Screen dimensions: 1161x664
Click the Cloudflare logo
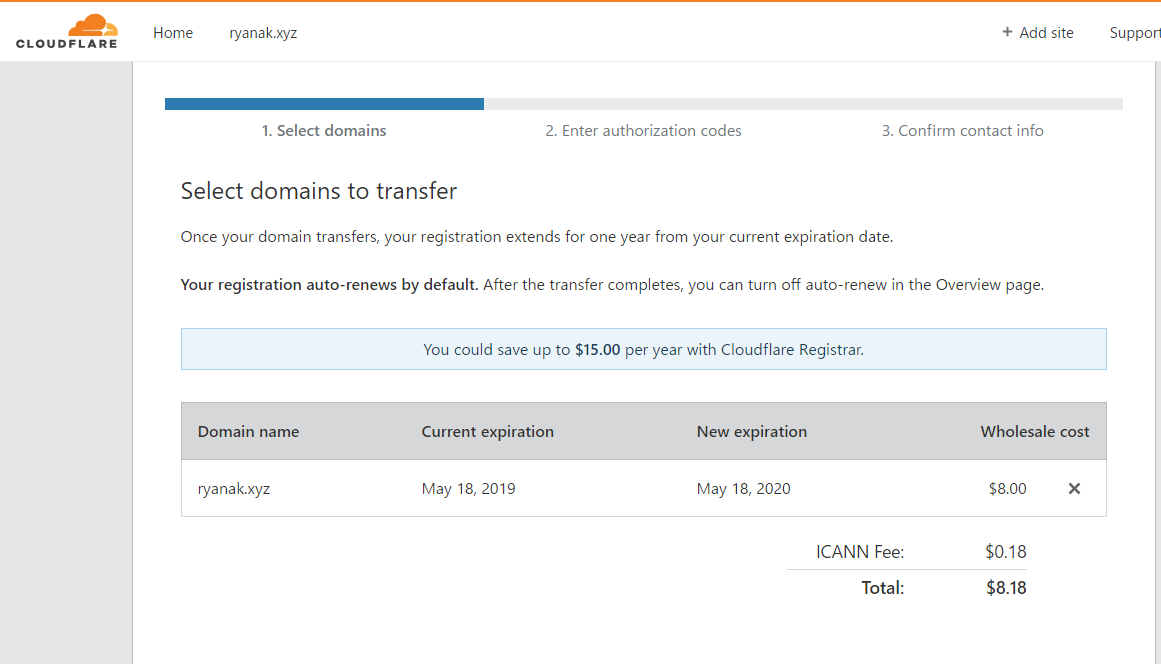(x=67, y=32)
